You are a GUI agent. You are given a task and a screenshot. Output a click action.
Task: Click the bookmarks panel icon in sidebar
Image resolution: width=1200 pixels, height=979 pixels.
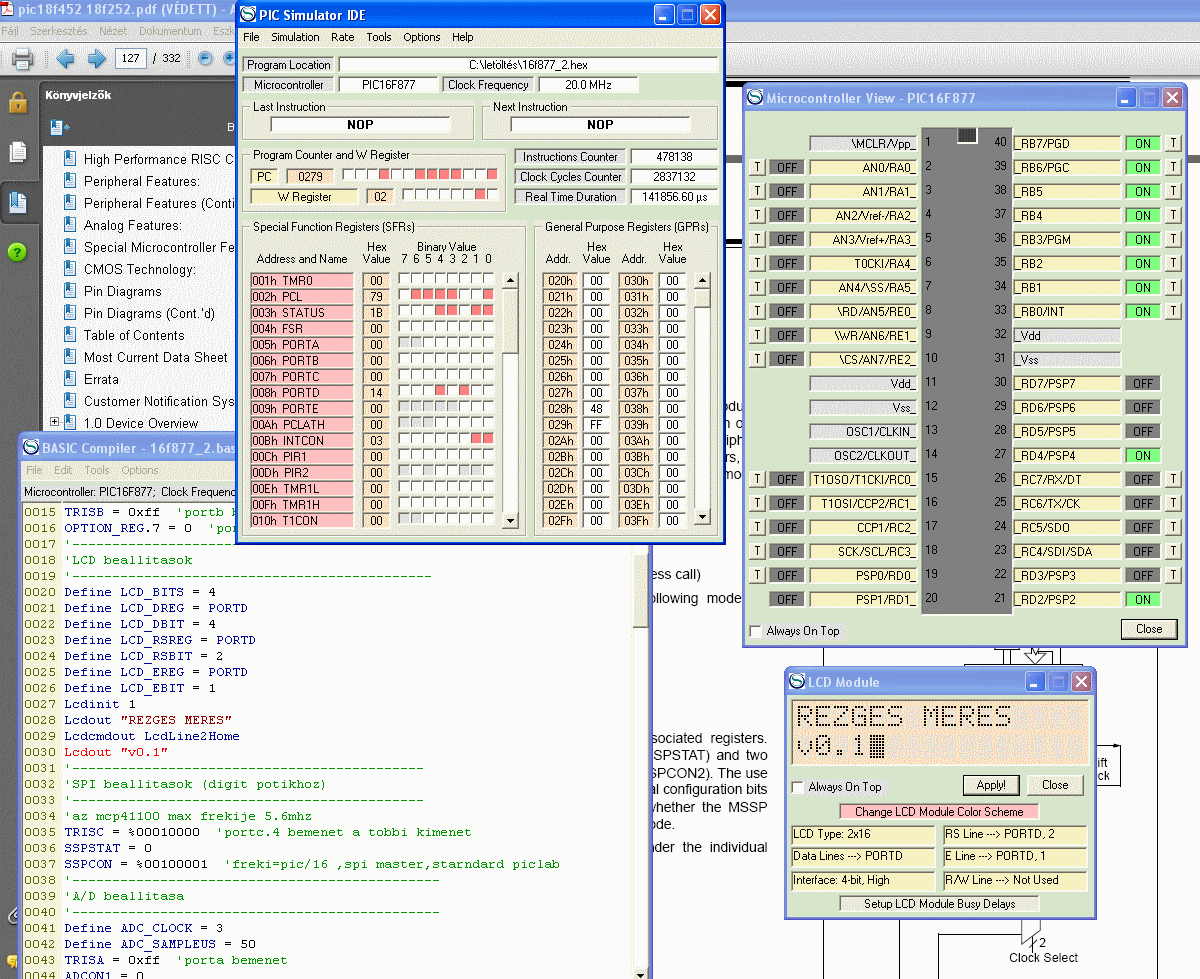pyautogui.click(x=17, y=202)
